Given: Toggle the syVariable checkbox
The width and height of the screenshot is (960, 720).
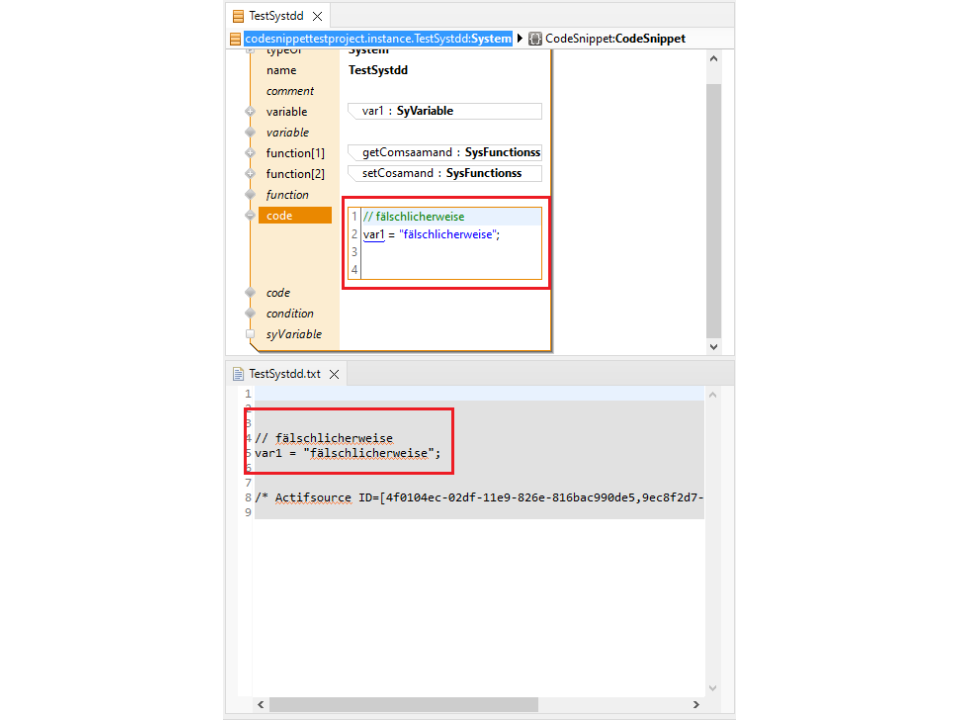Looking at the screenshot, I should [x=250, y=334].
